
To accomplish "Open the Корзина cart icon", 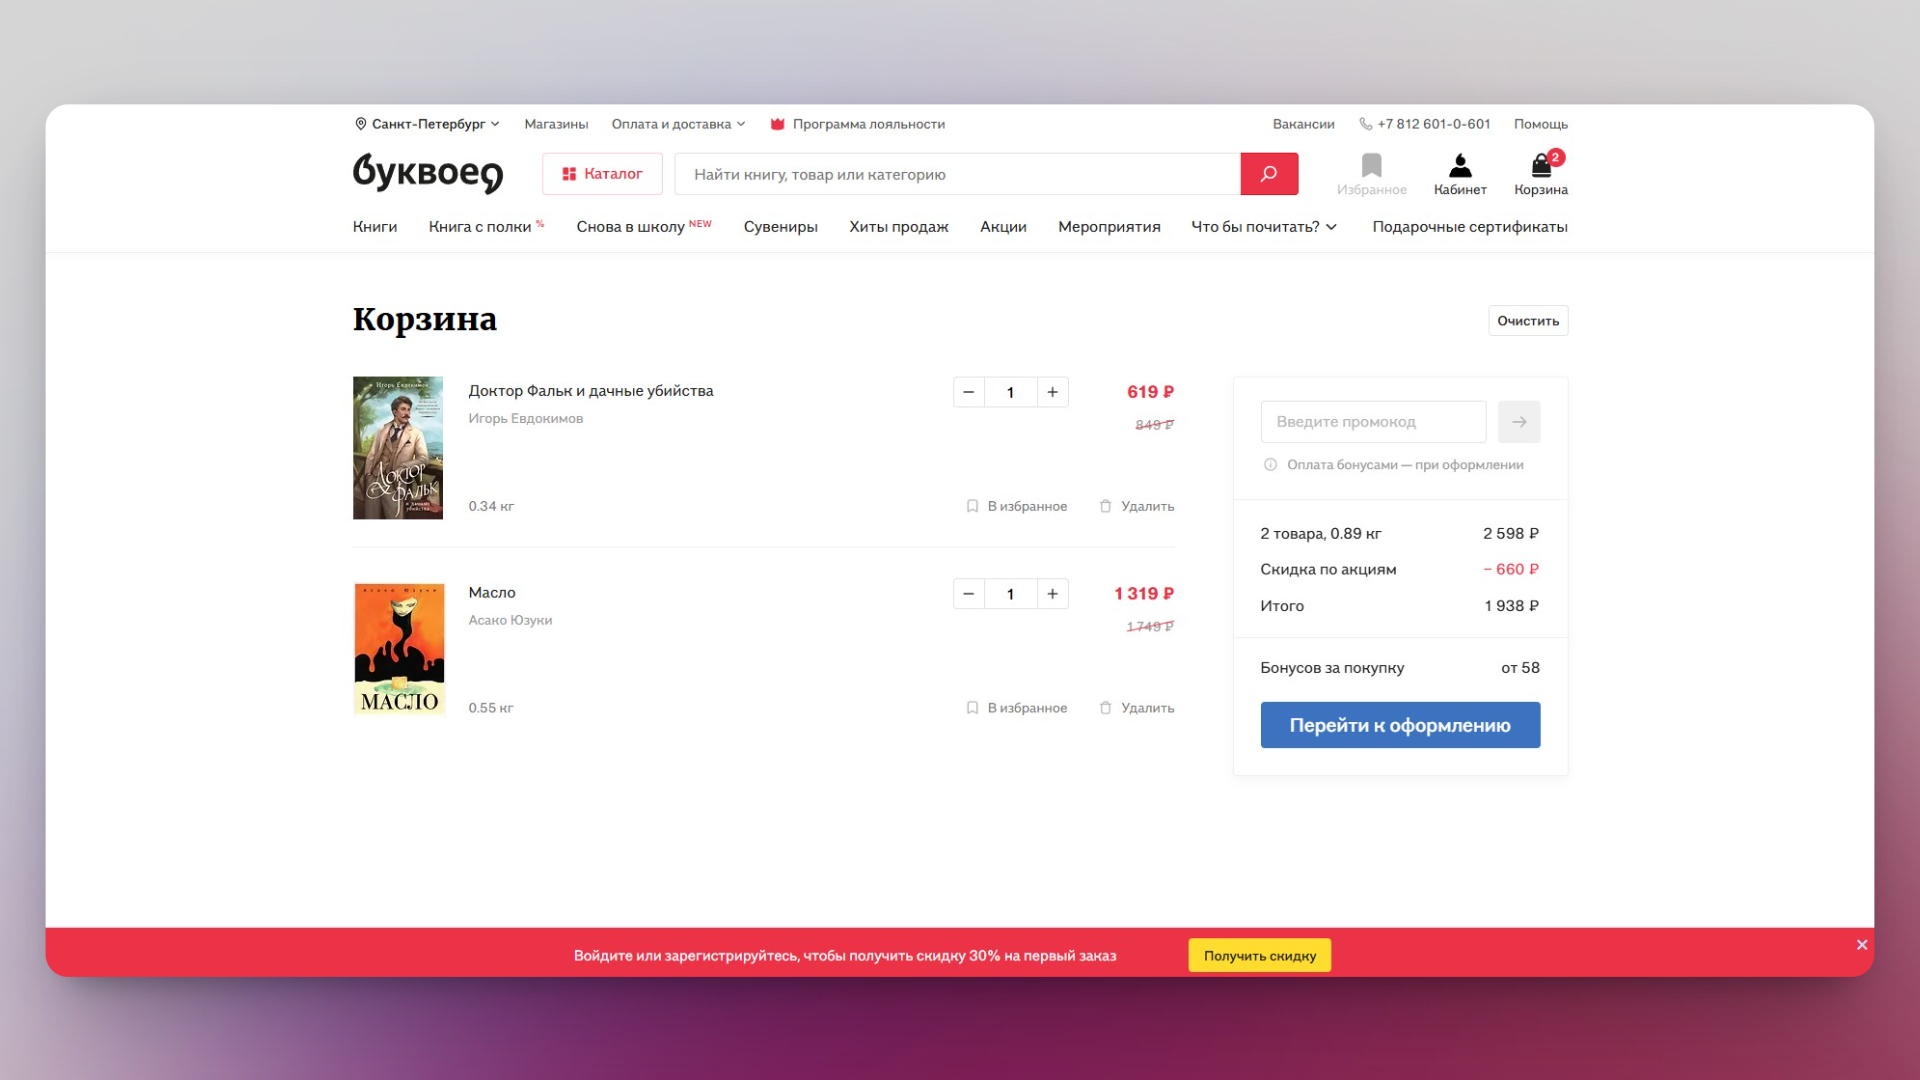I will [1540, 173].
